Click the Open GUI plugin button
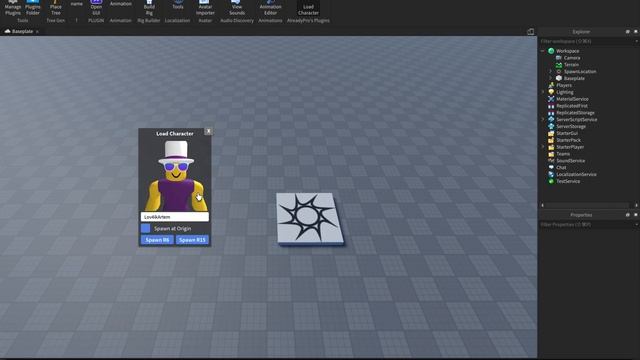 96,8
